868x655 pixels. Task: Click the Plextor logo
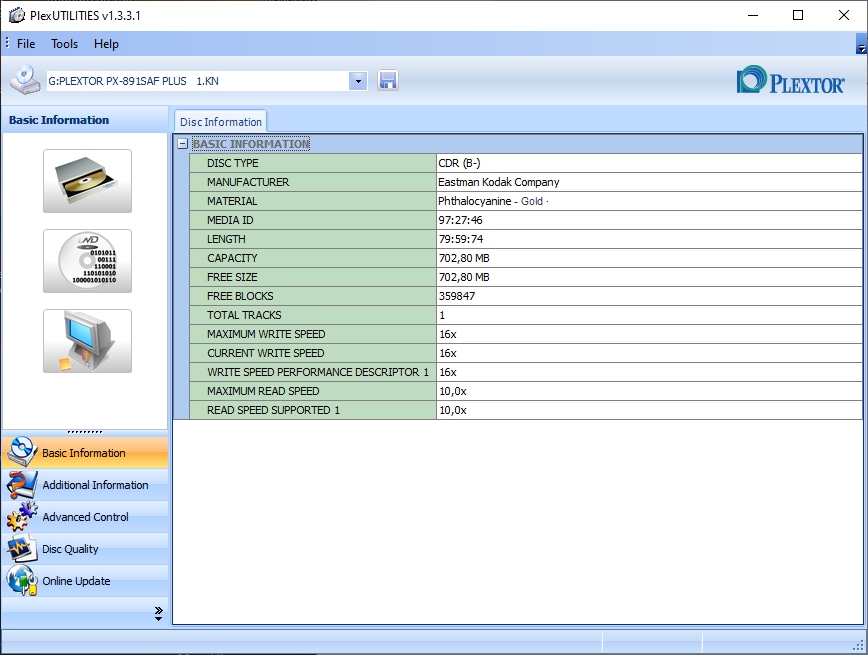(x=790, y=81)
